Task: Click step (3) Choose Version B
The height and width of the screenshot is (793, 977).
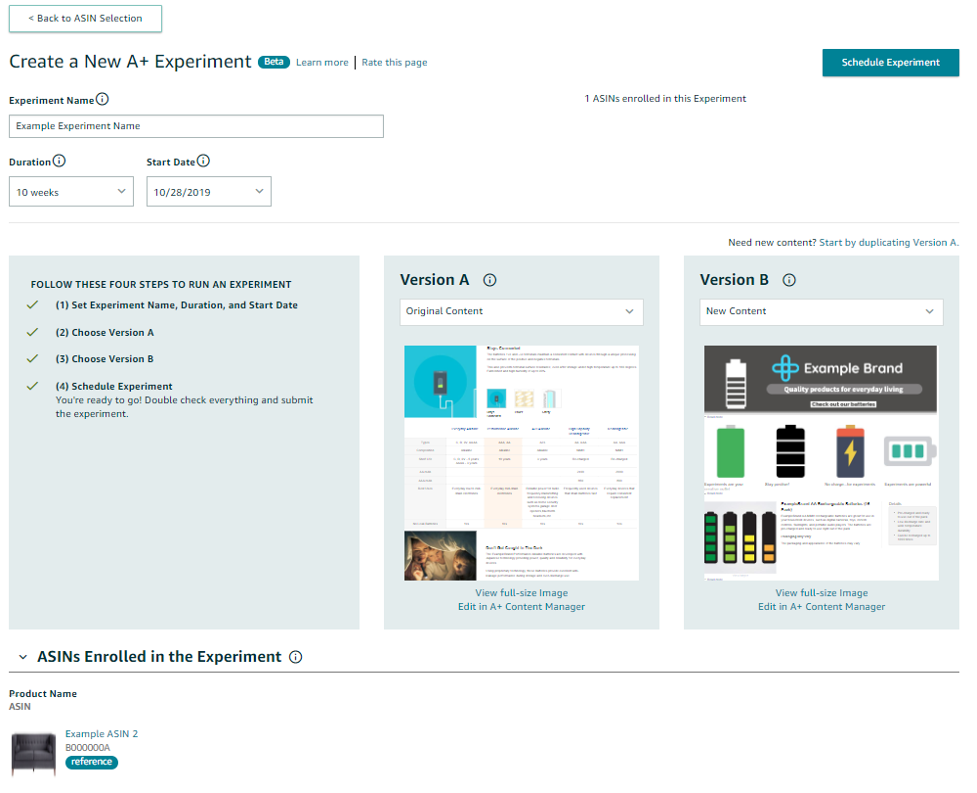Action: pos(105,359)
